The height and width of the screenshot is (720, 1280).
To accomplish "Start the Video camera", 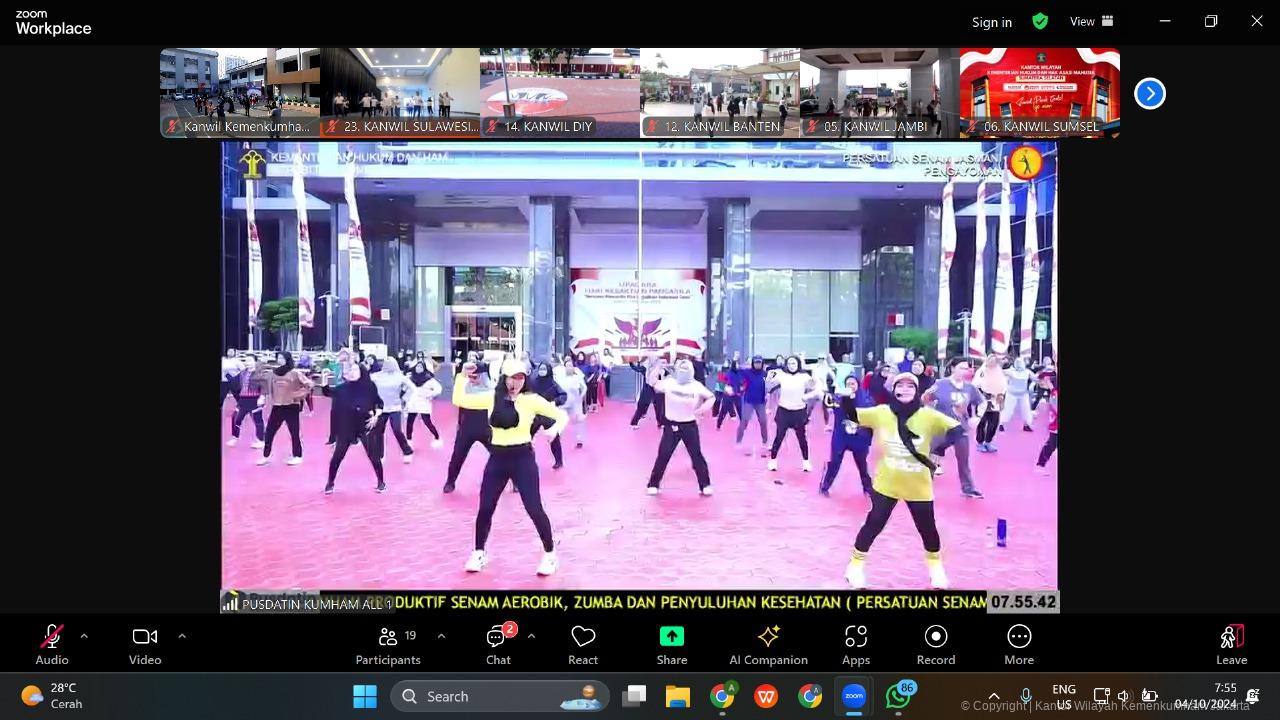I will click(x=145, y=644).
